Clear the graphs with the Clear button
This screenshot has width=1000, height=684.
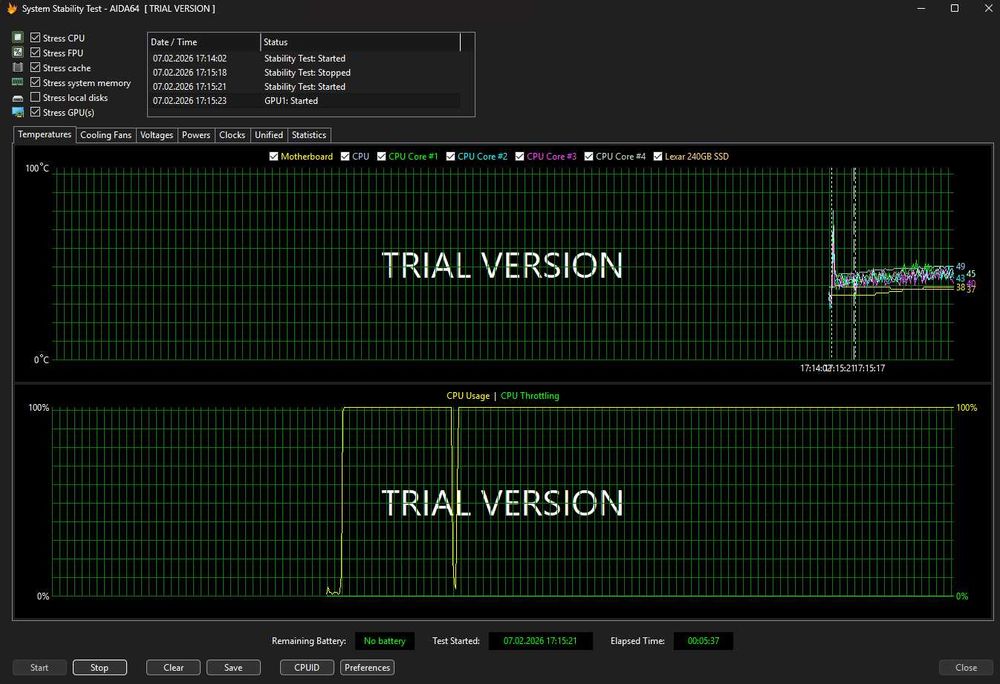coord(173,667)
